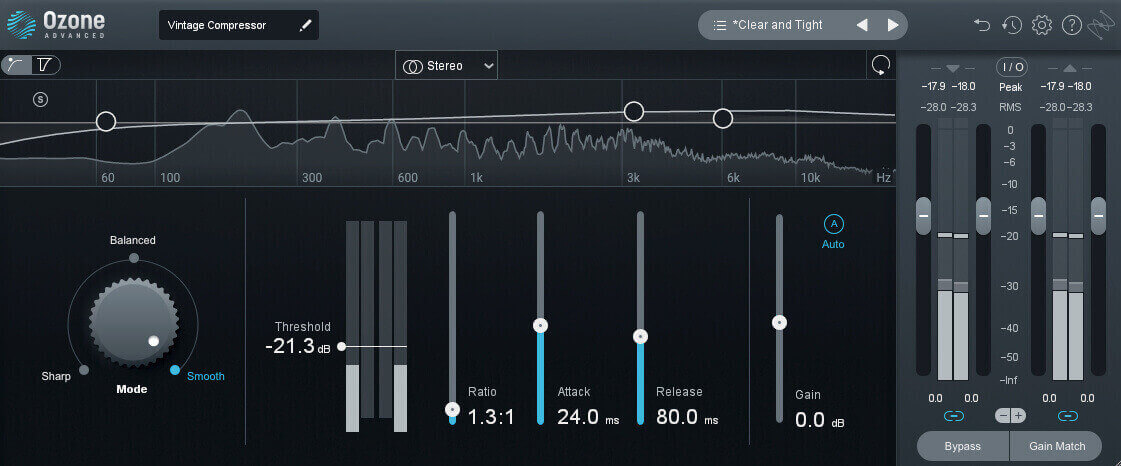Image resolution: width=1121 pixels, height=466 pixels.
Task: Open settings via the gear icon
Action: pos(1042,25)
